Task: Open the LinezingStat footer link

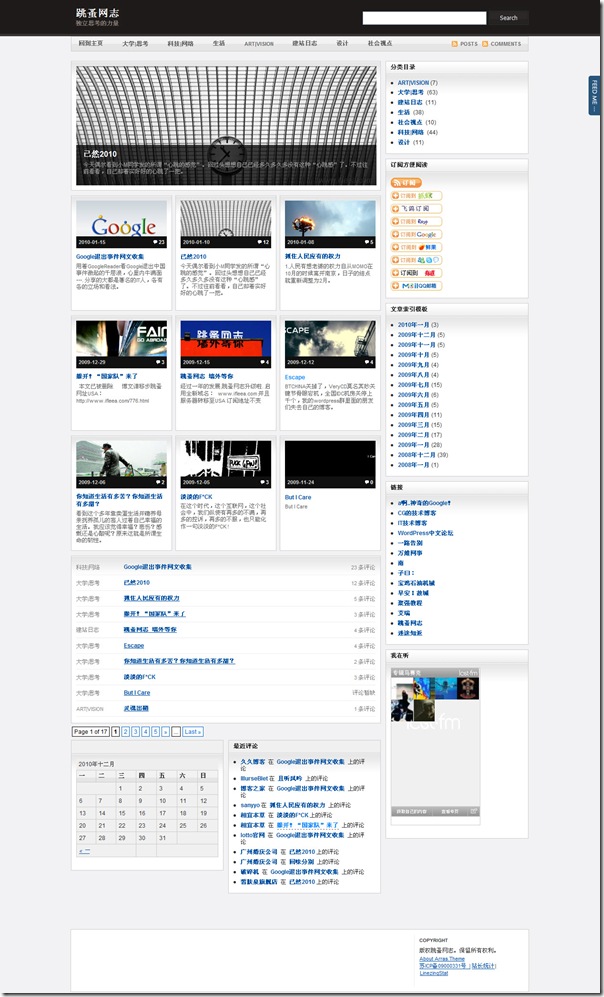Action: tap(434, 973)
